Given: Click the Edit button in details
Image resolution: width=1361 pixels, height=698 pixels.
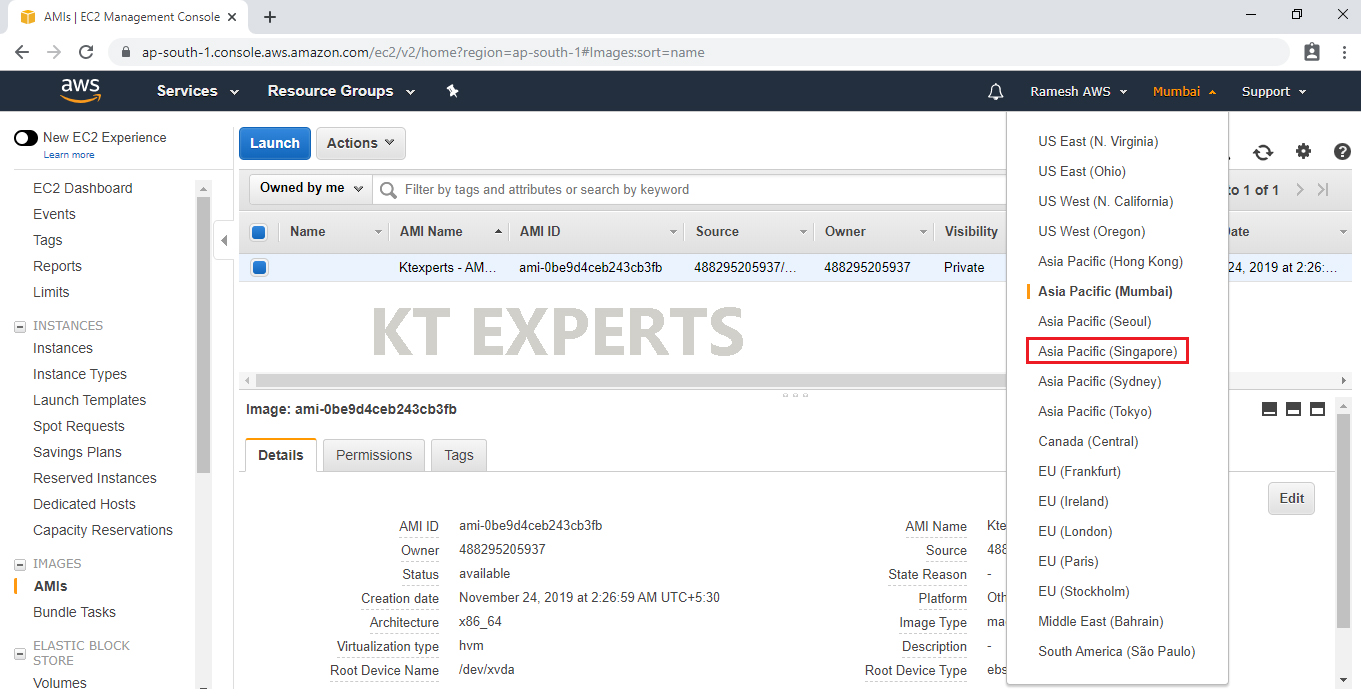Looking at the screenshot, I should point(1292,498).
